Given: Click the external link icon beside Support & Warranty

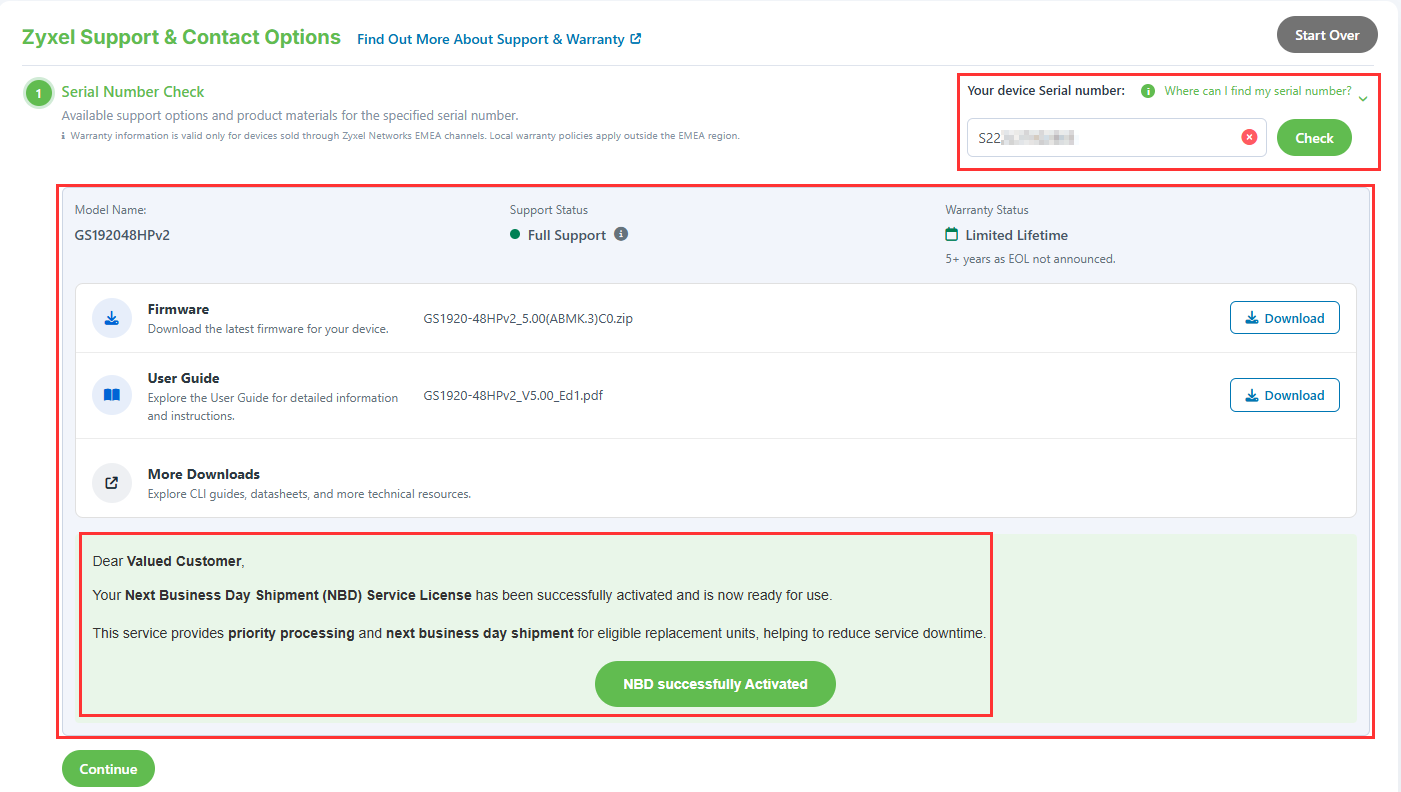Looking at the screenshot, I should pyautogui.click(x=636, y=39).
